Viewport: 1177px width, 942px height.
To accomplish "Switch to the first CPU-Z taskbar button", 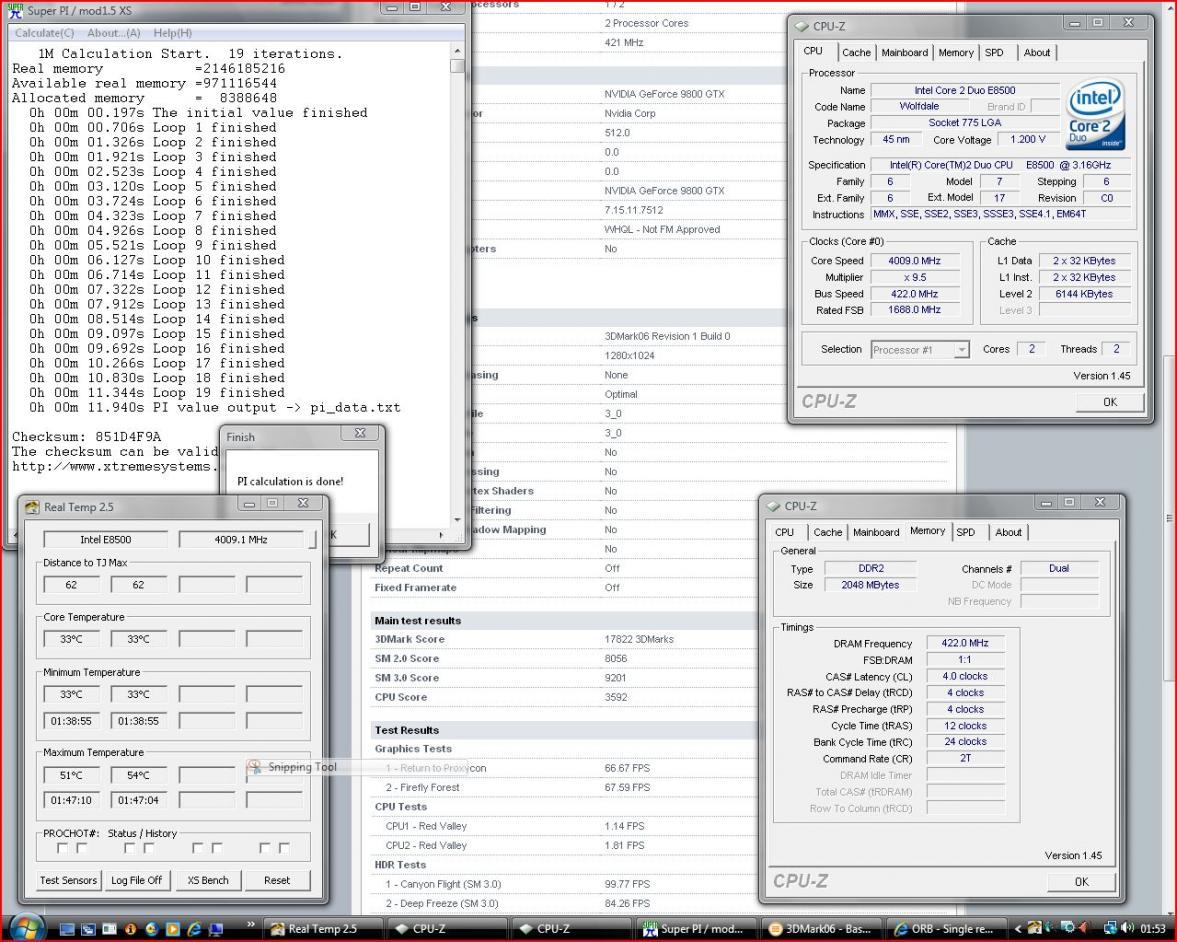I will click(x=447, y=928).
